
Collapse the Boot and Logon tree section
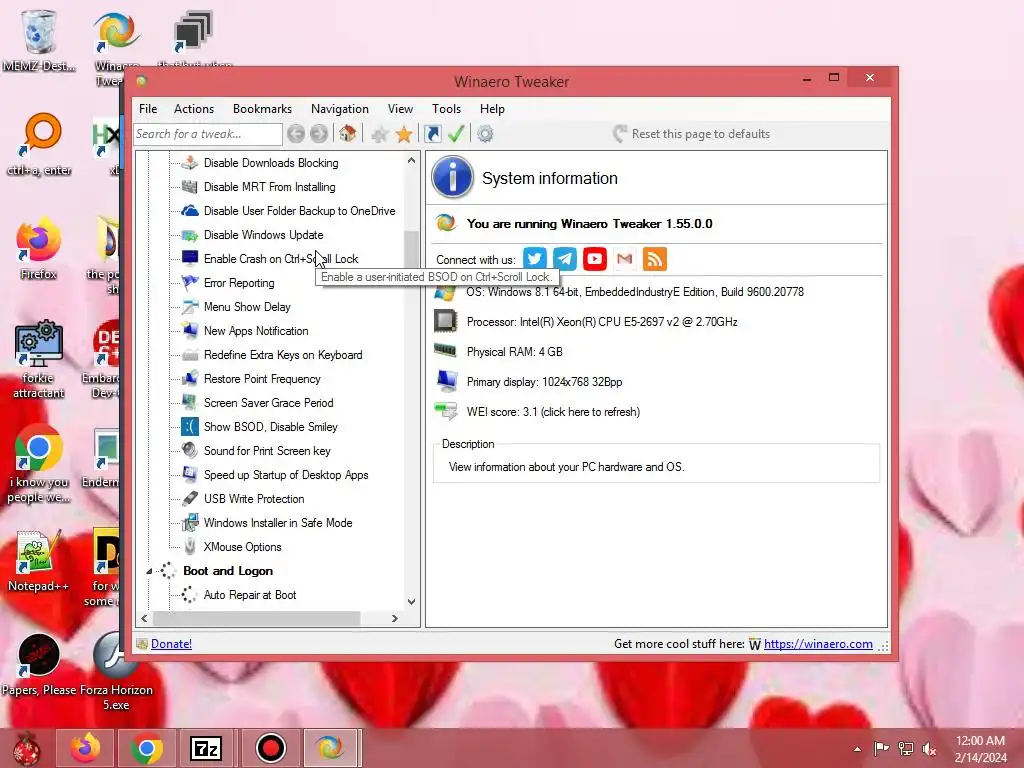pyautogui.click(x=150, y=571)
